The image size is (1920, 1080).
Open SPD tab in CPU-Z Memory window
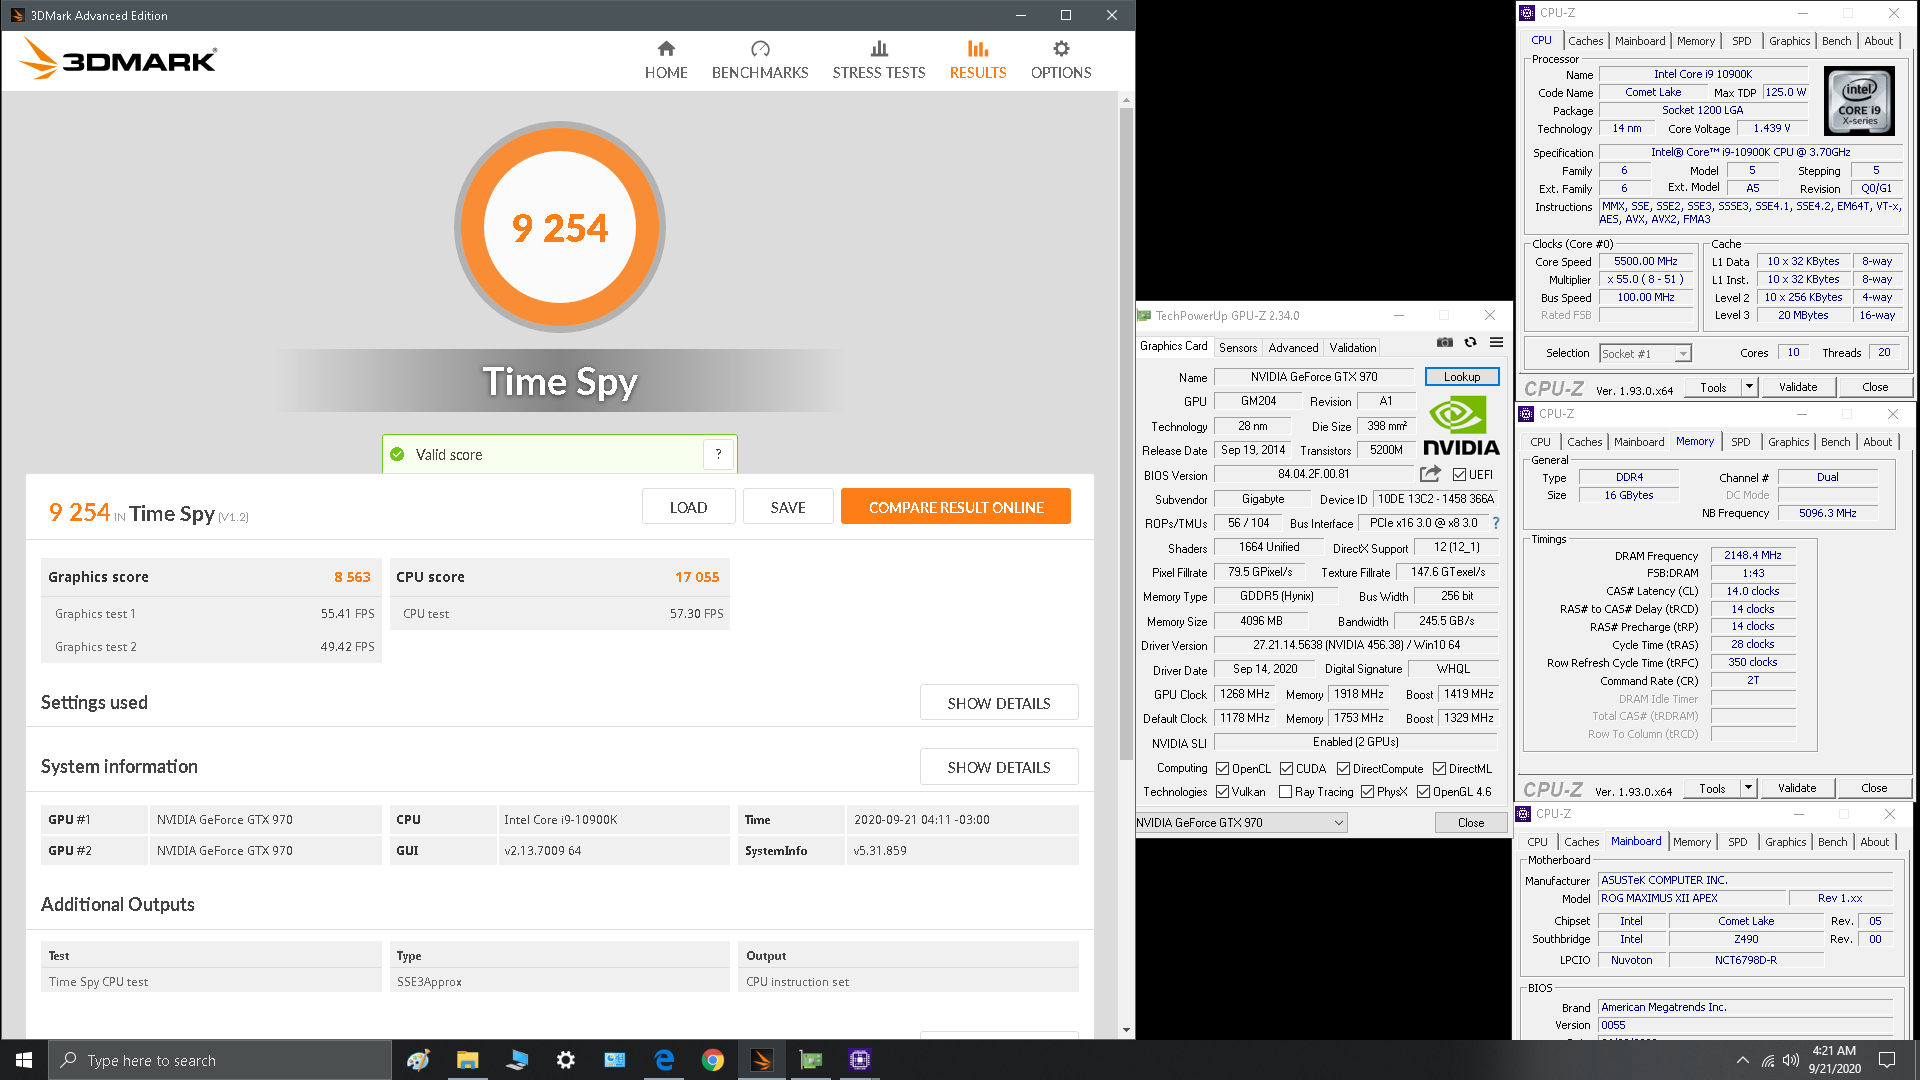pyautogui.click(x=1741, y=442)
